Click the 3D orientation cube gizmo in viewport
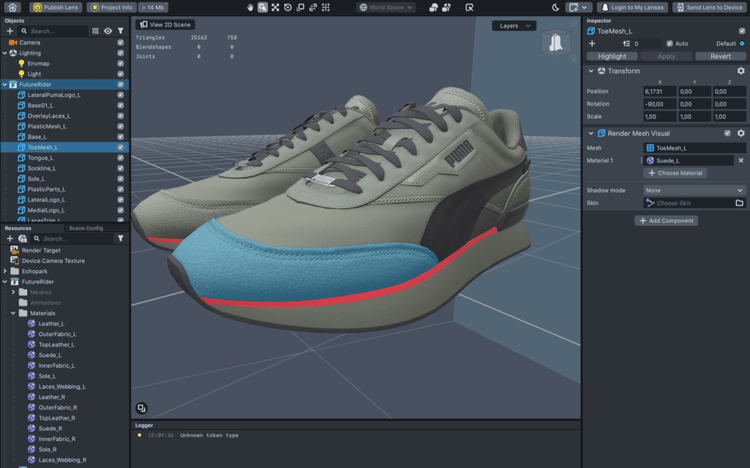 tap(553, 42)
